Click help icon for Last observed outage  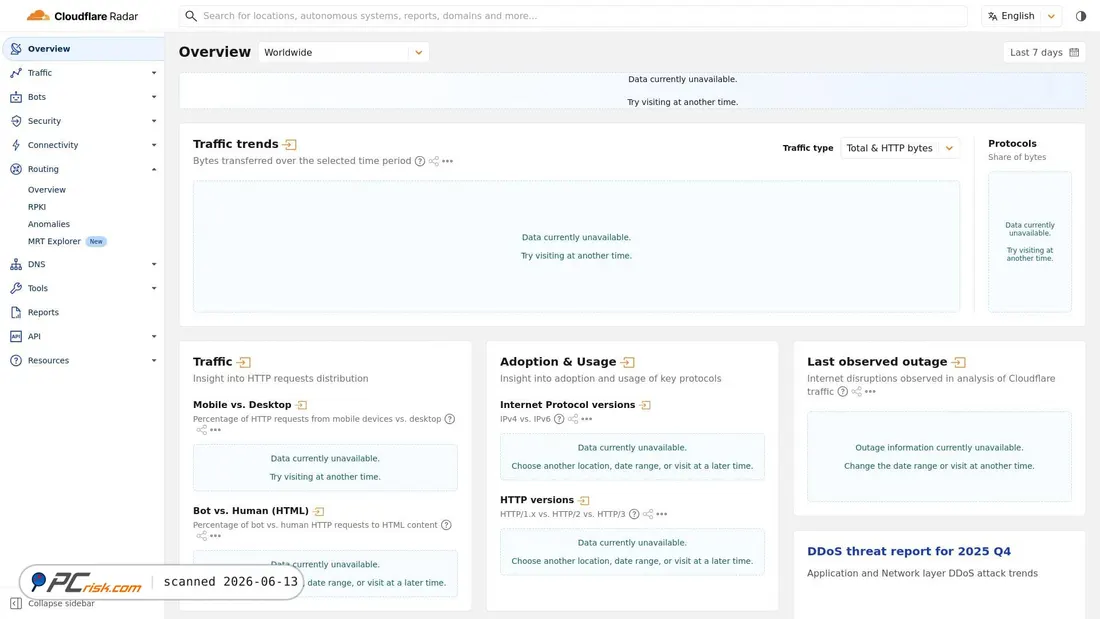tap(843, 392)
